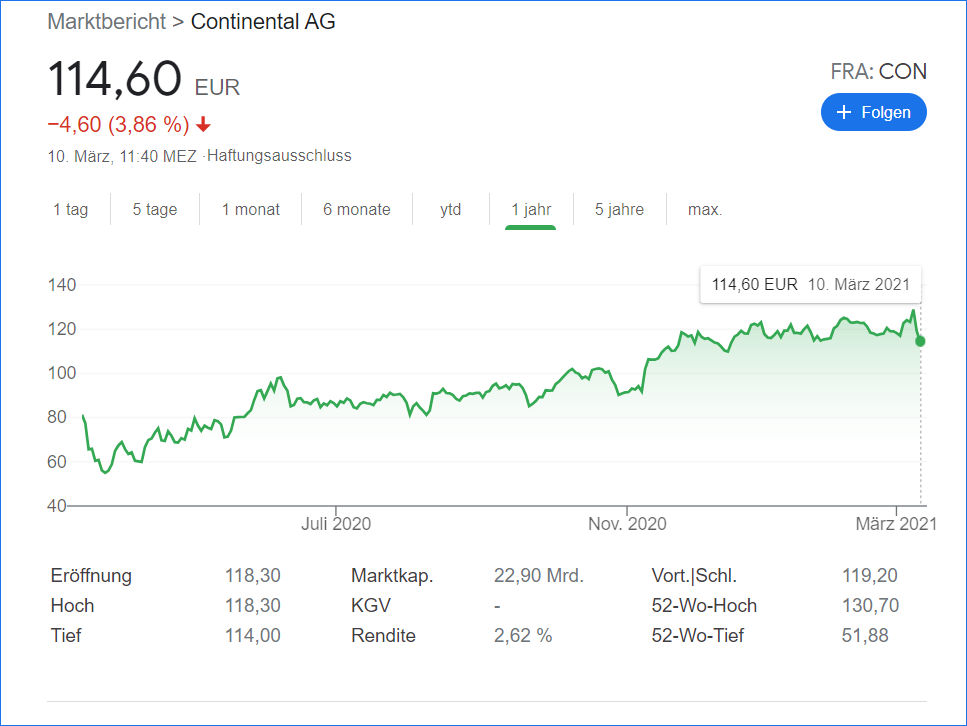Show the max. chart range
The image size is (967, 726).
pos(705,210)
